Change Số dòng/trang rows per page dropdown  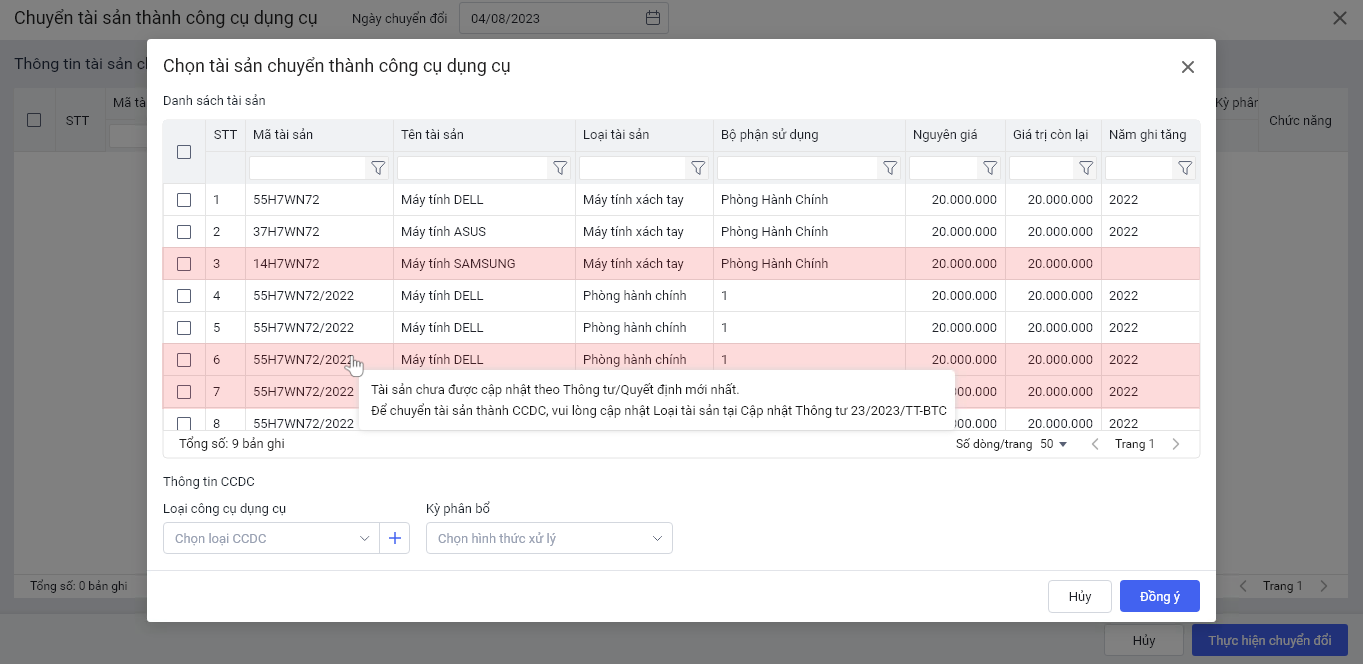pyautogui.click(x=1054, y=444)
